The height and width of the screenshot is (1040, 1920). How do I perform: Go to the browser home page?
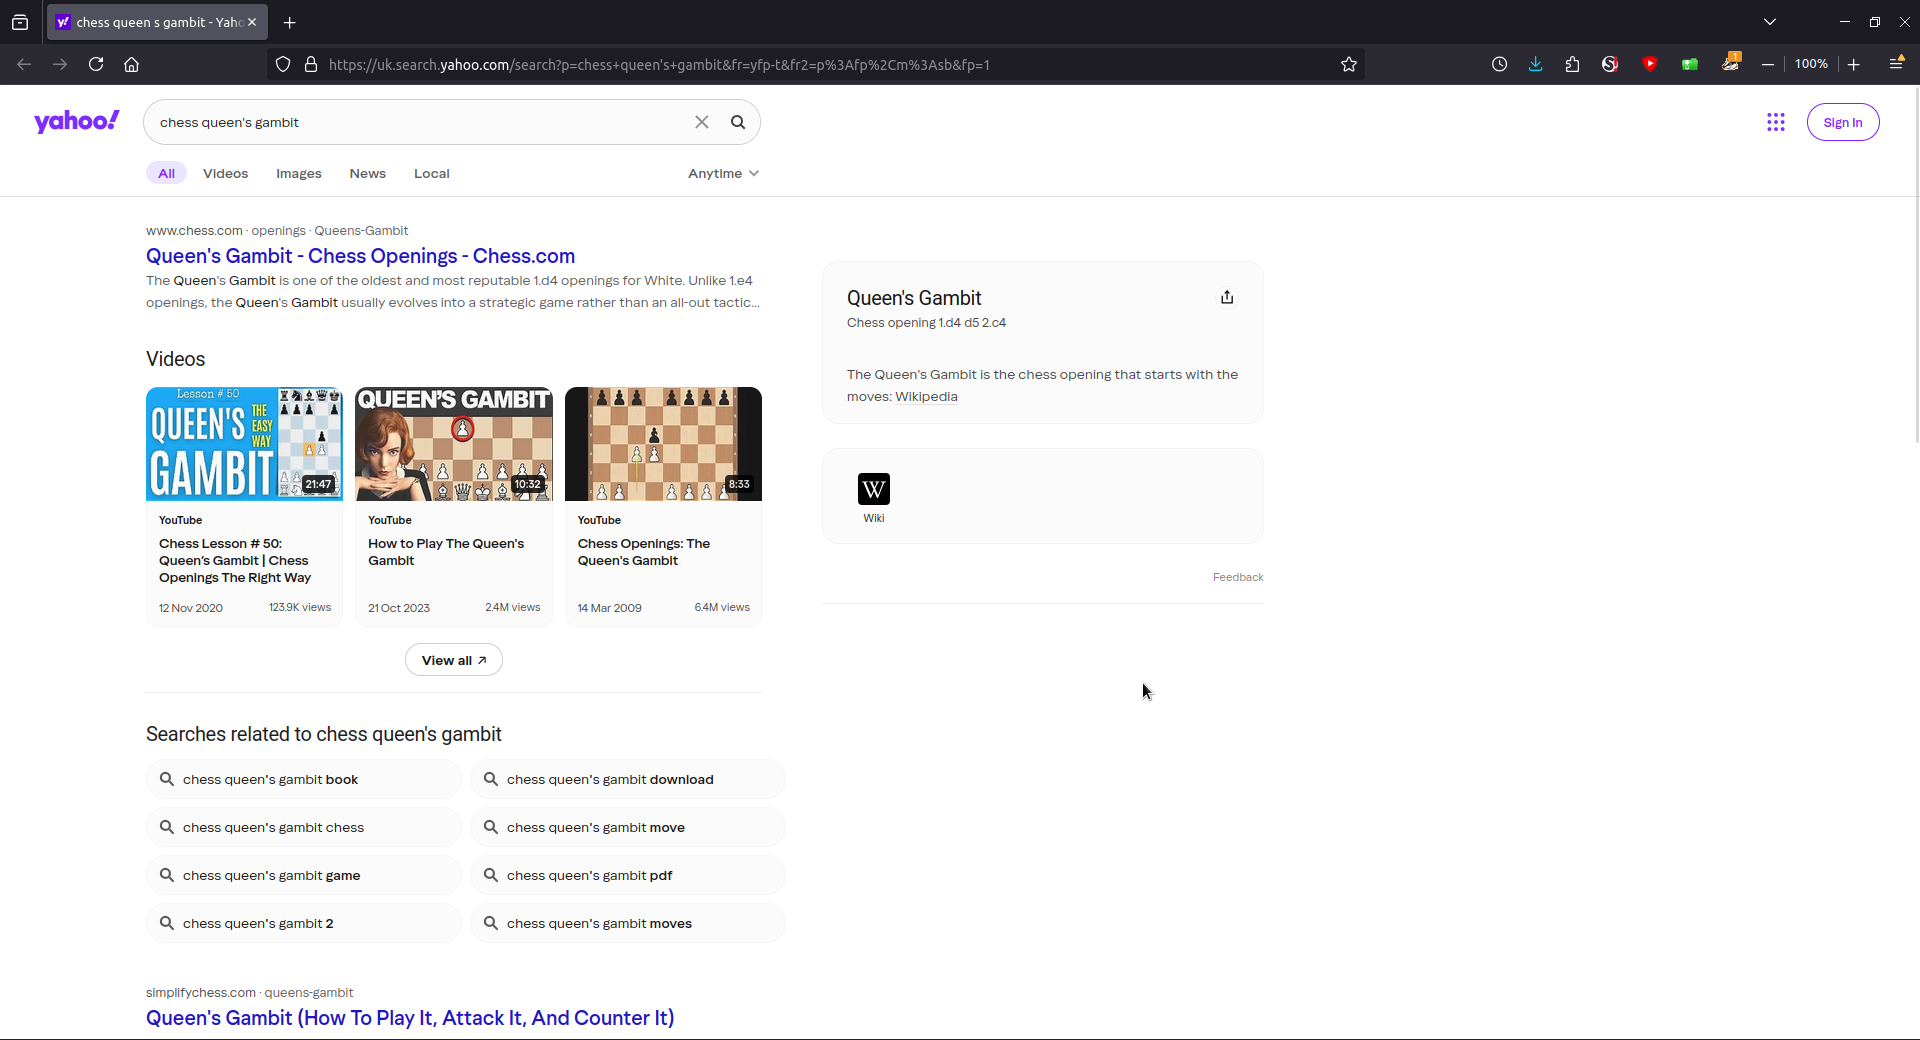point(131,64)
